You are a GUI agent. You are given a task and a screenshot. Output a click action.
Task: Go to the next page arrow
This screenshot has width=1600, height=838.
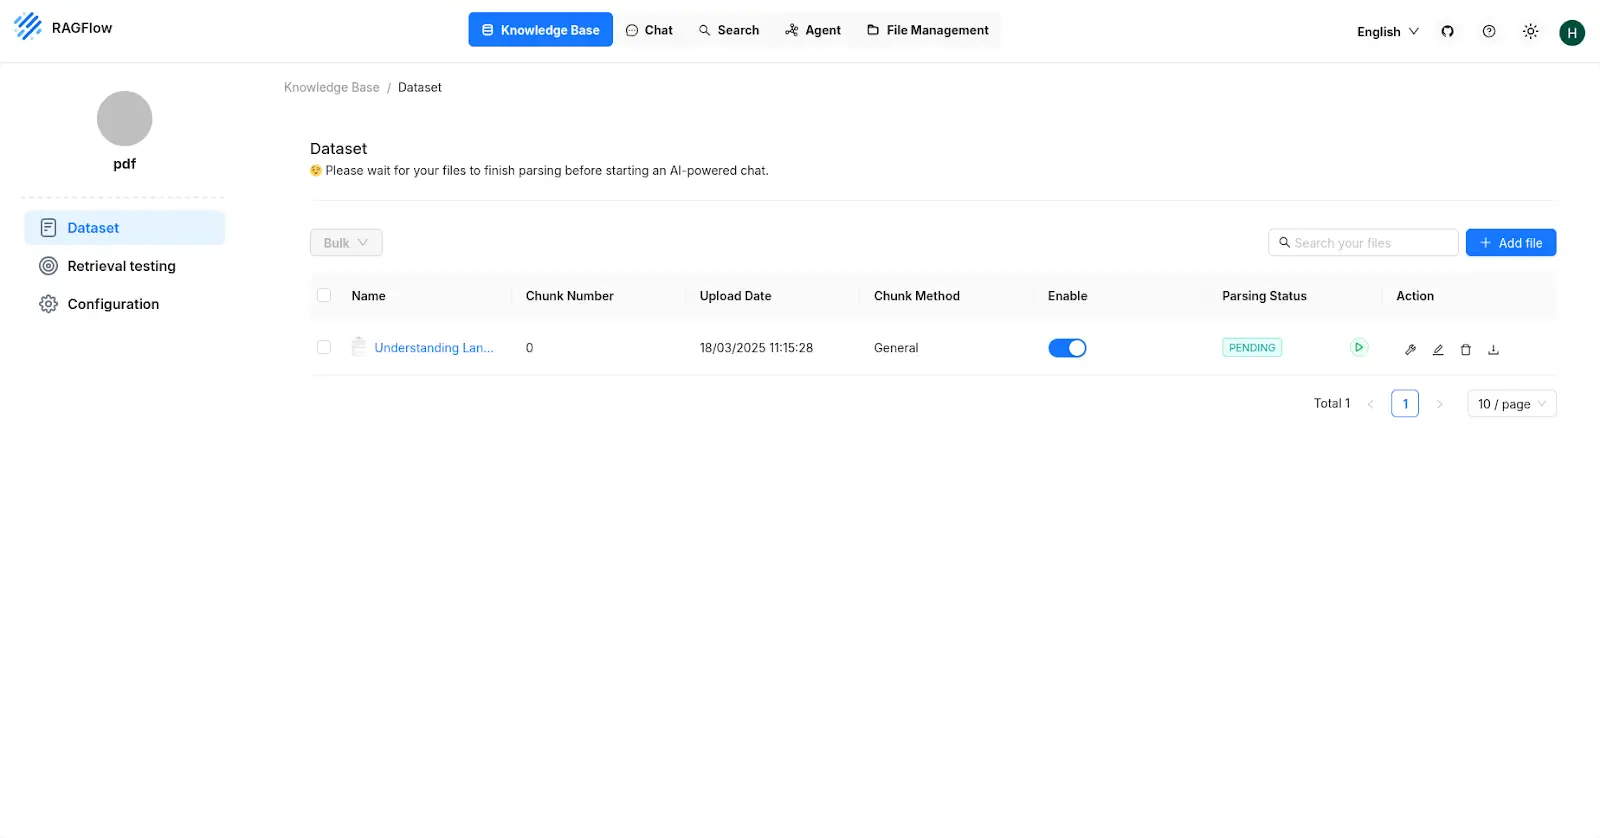[x=1440, y=404]
